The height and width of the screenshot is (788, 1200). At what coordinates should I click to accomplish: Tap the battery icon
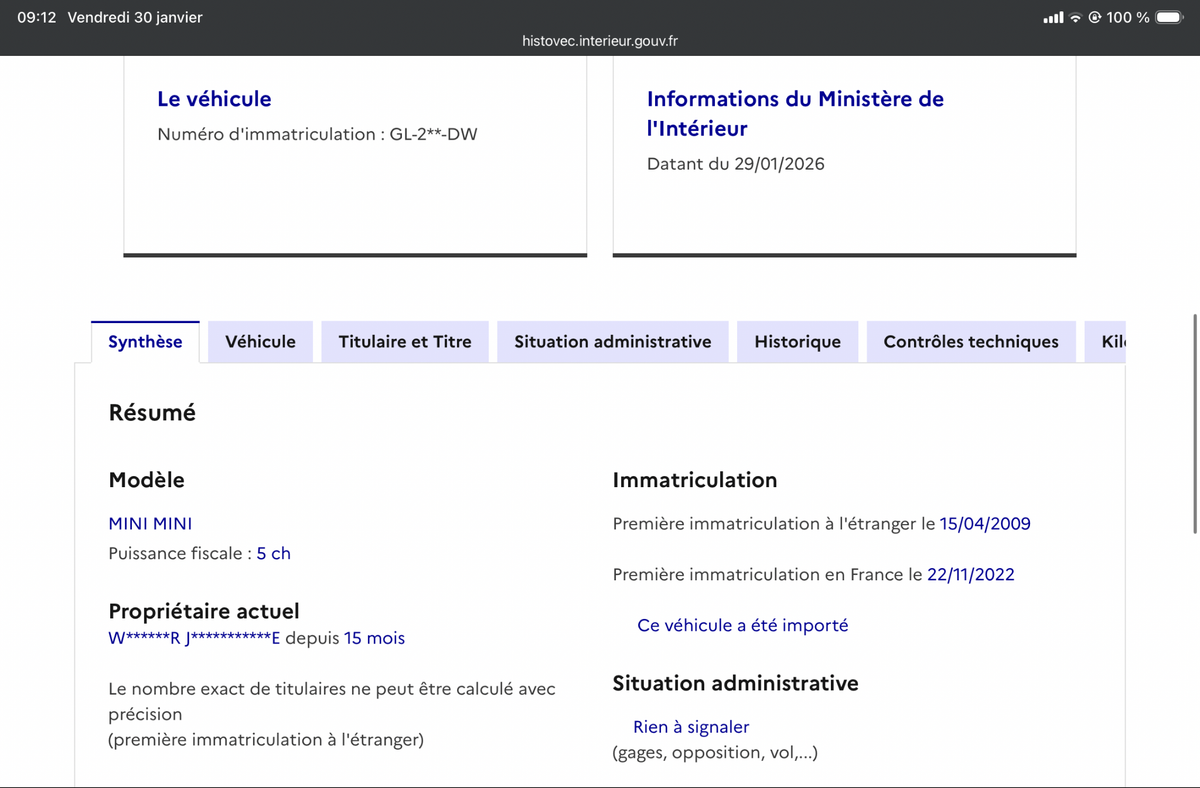[1169, 18]
